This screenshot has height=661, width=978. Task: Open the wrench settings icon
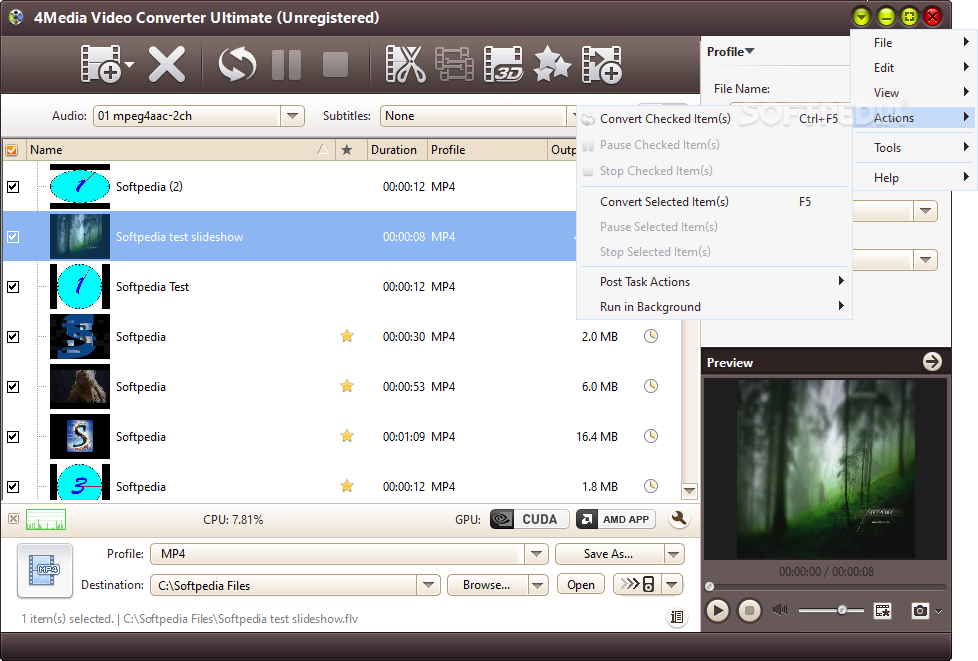[679, 518]
